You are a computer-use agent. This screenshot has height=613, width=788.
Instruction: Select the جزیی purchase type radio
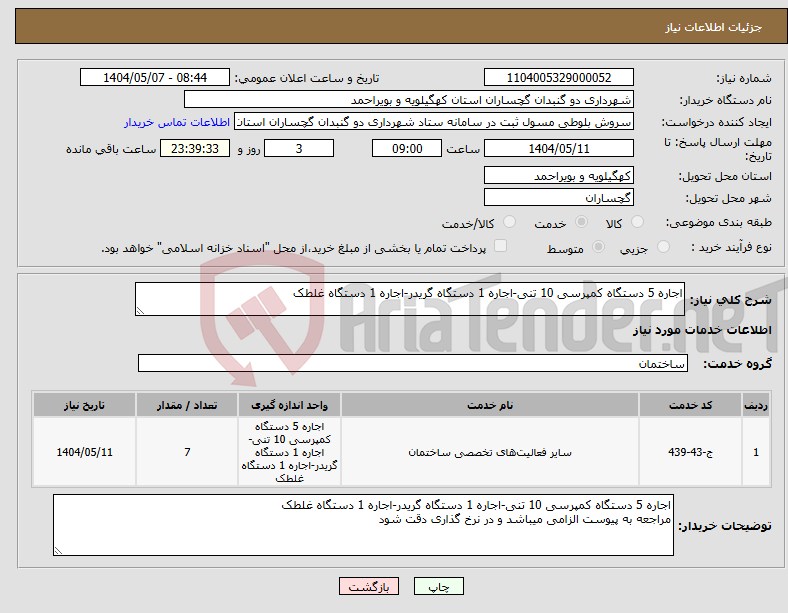pyautogui.click(x=663, y=246)
